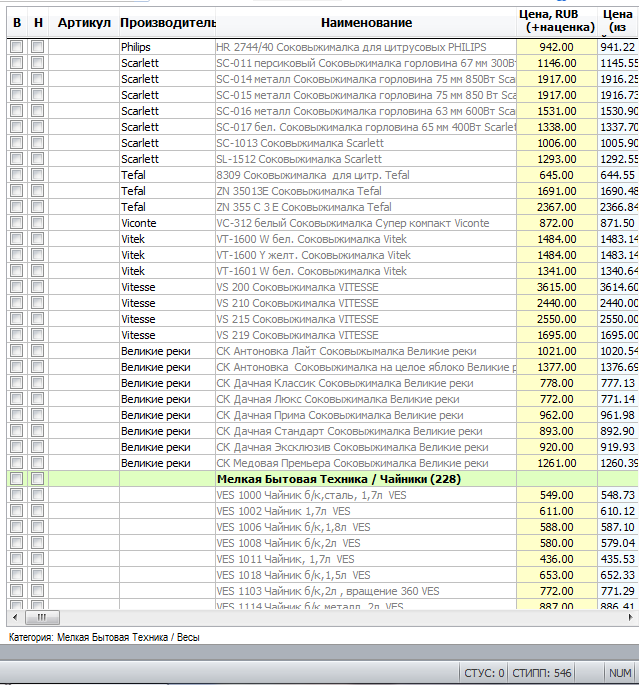
Task: Click the left arrow of horizontal scrollbar
Action: click(15, 617)
